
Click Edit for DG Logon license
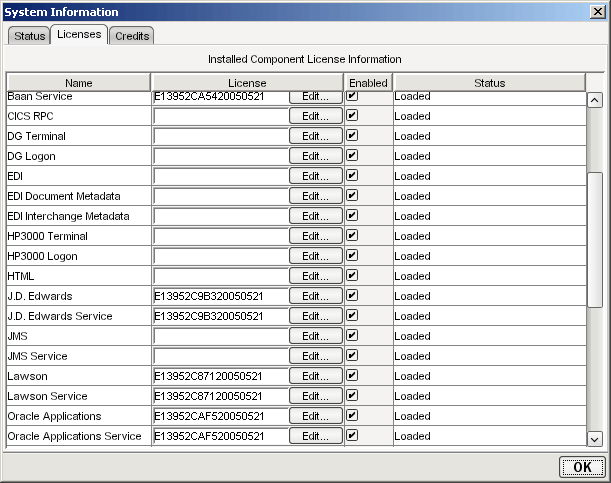click(316, 156)
